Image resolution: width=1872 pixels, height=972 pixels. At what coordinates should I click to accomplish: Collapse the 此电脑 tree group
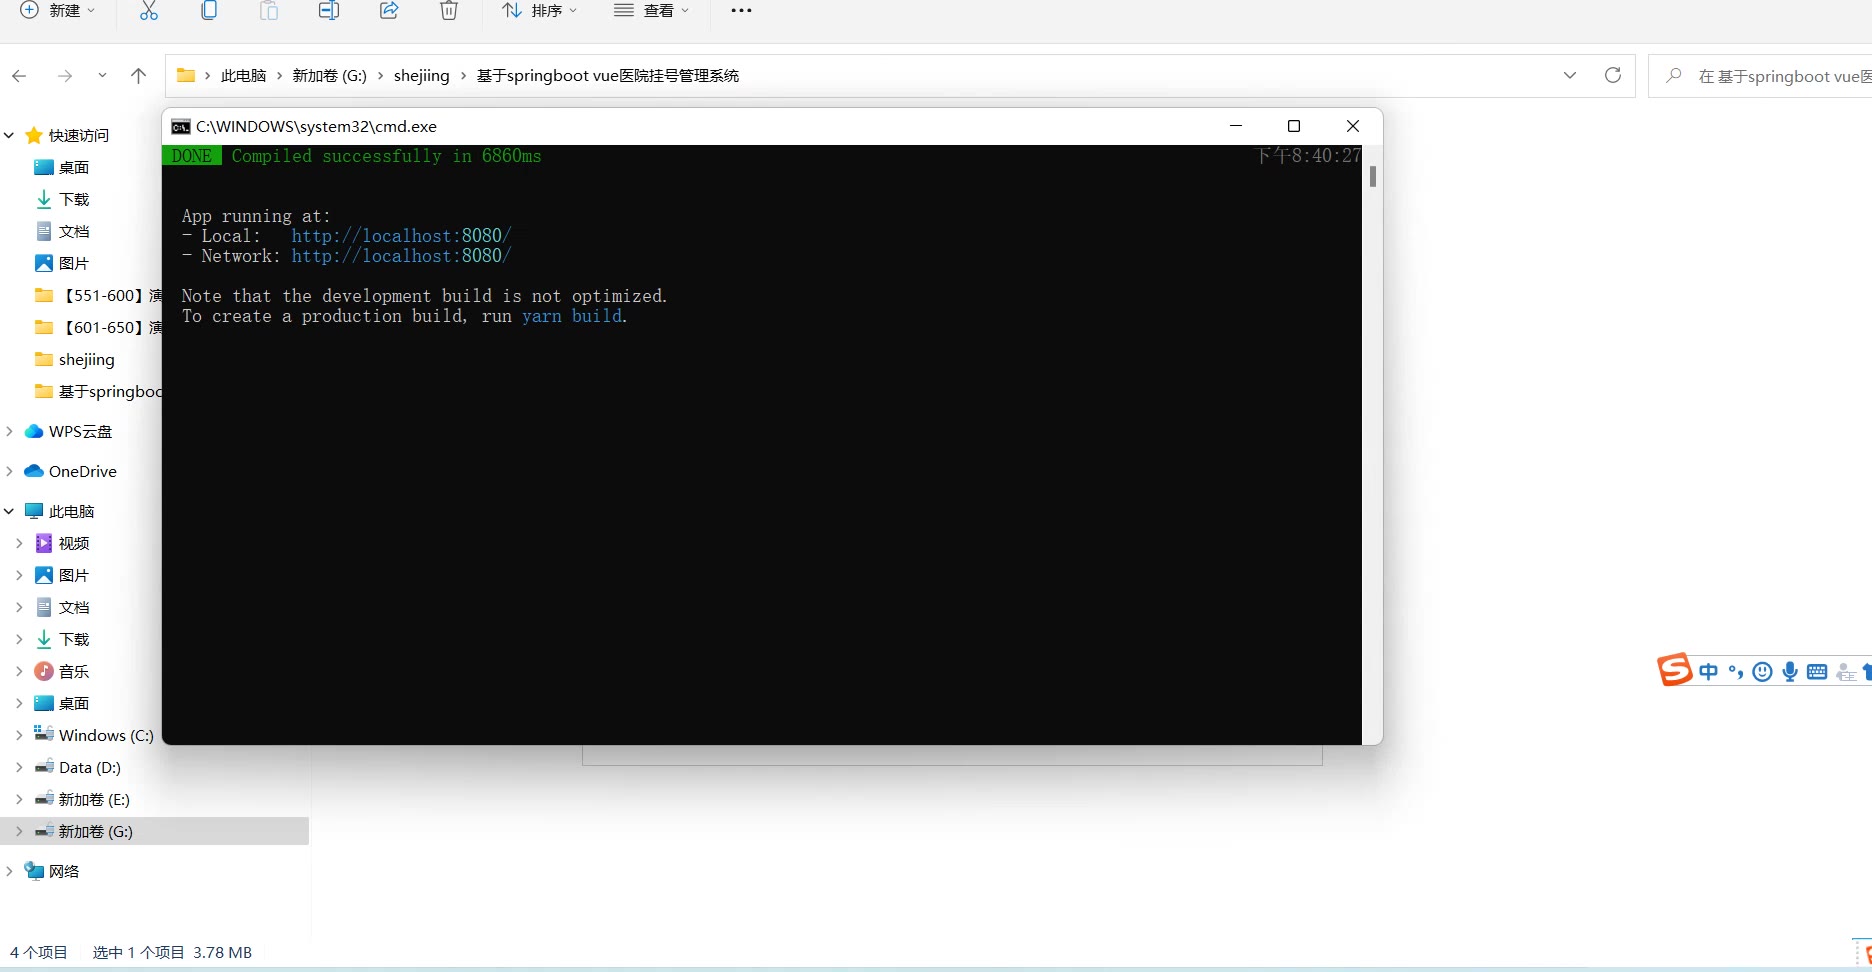coord(9,511)
